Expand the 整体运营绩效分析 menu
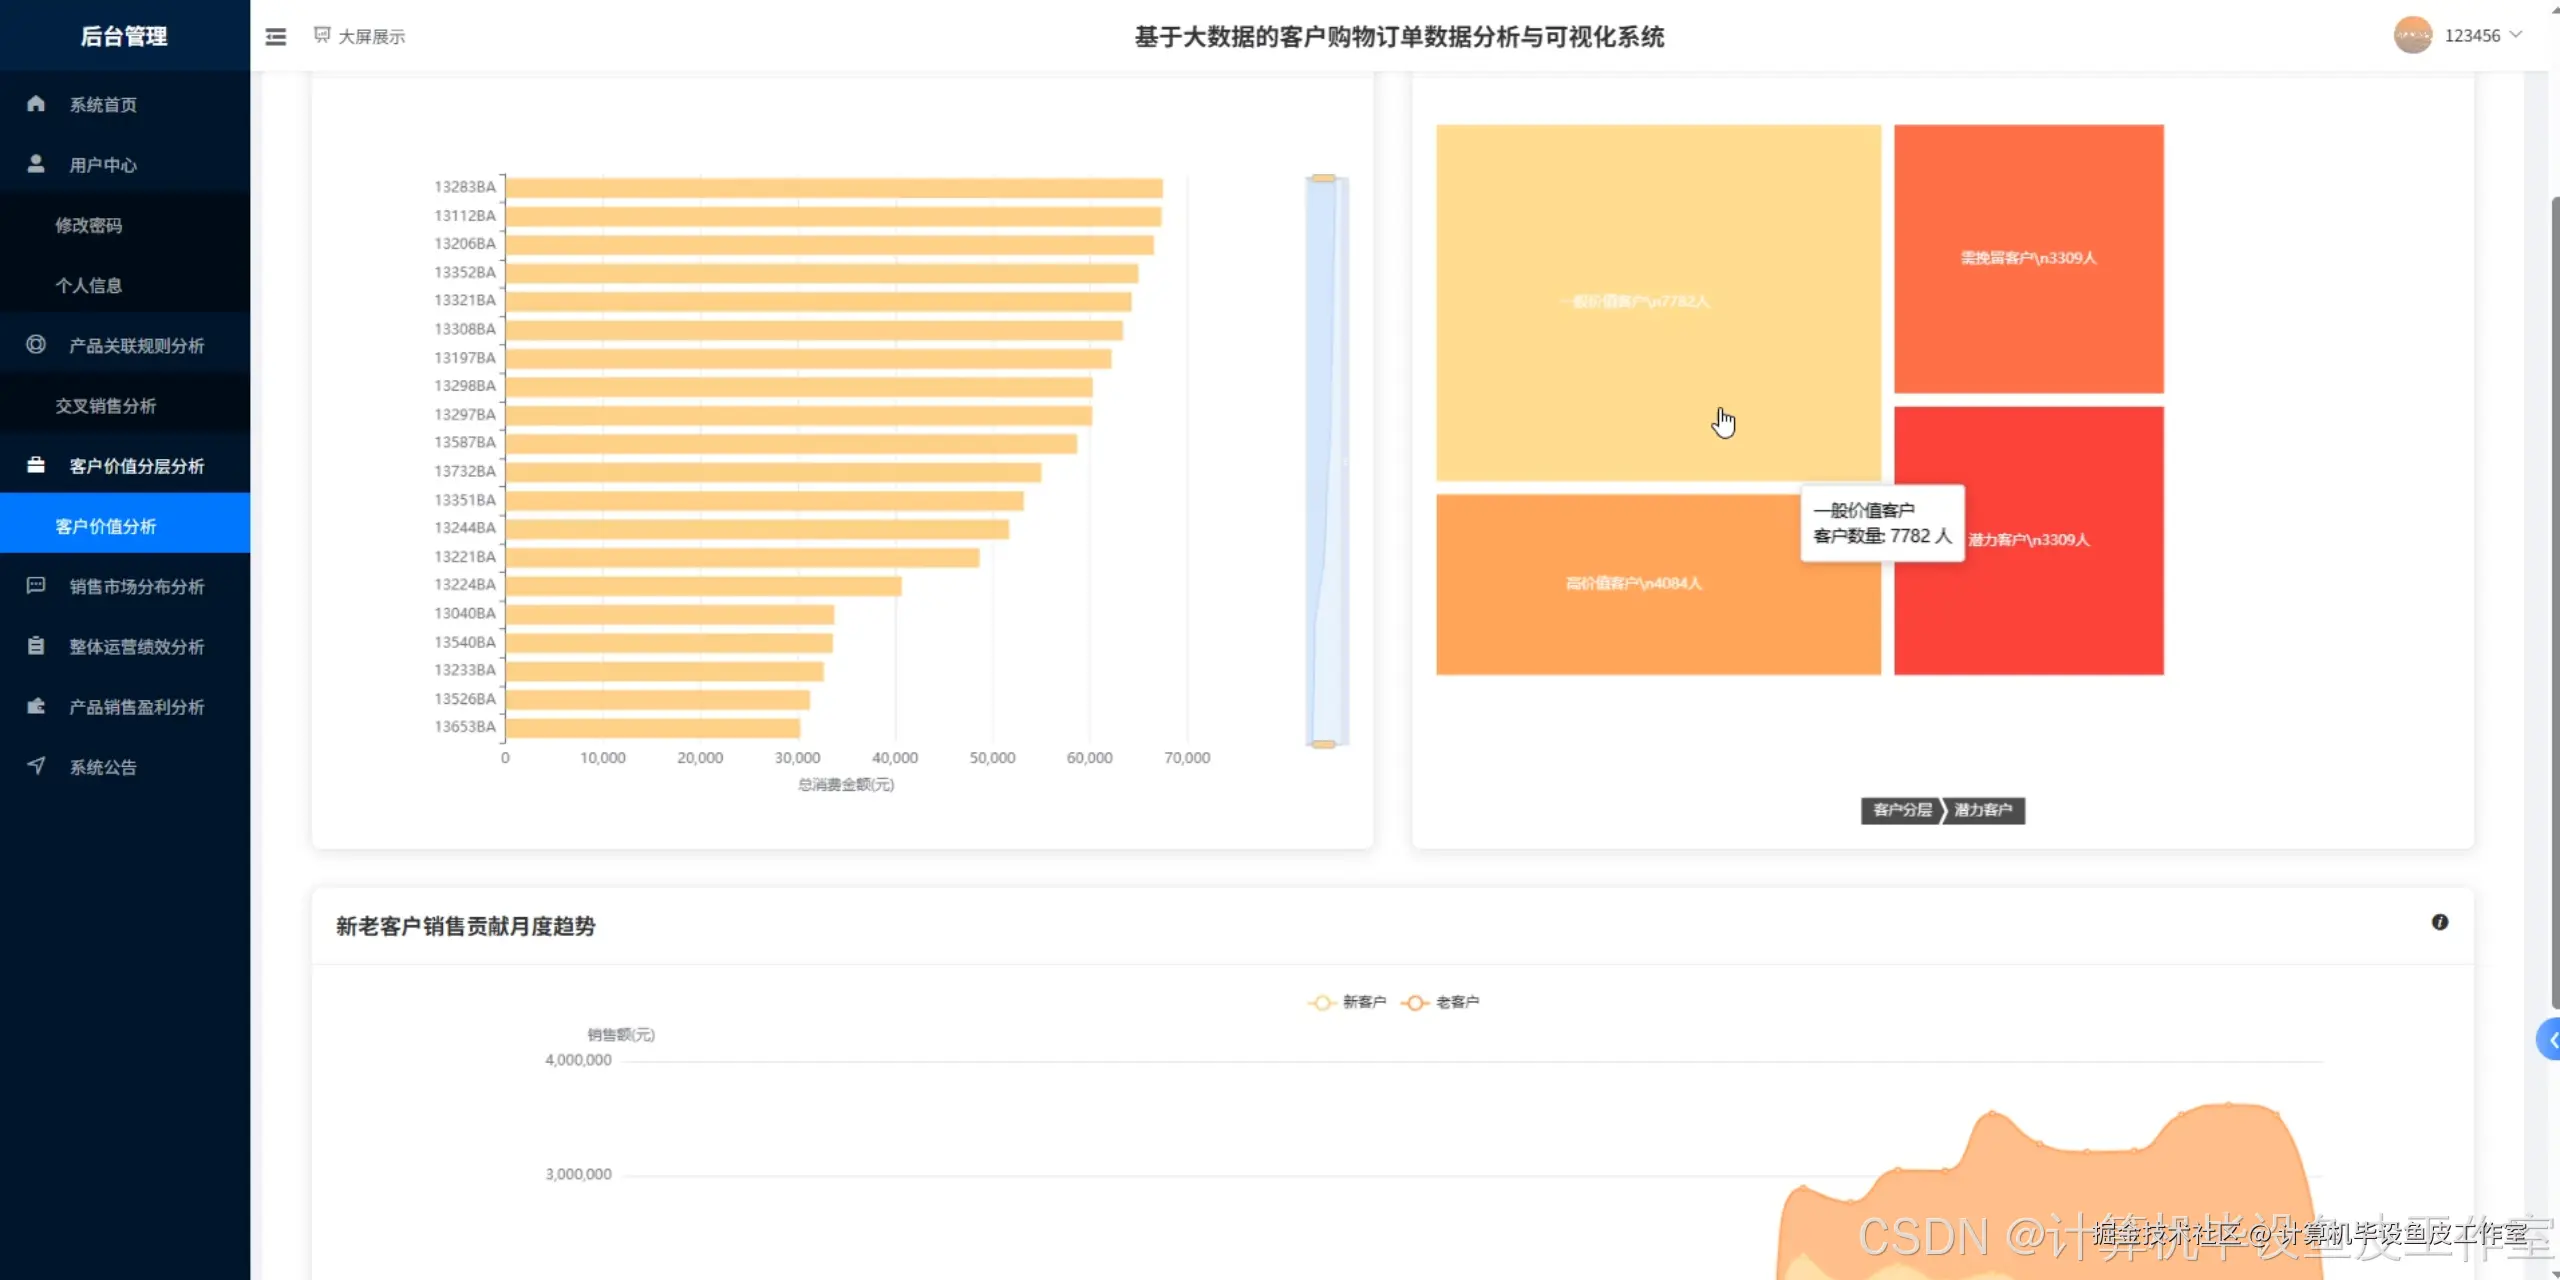Image resolution: width=2560 pixels, height=1280 pixels. click(x=136, y=647)
